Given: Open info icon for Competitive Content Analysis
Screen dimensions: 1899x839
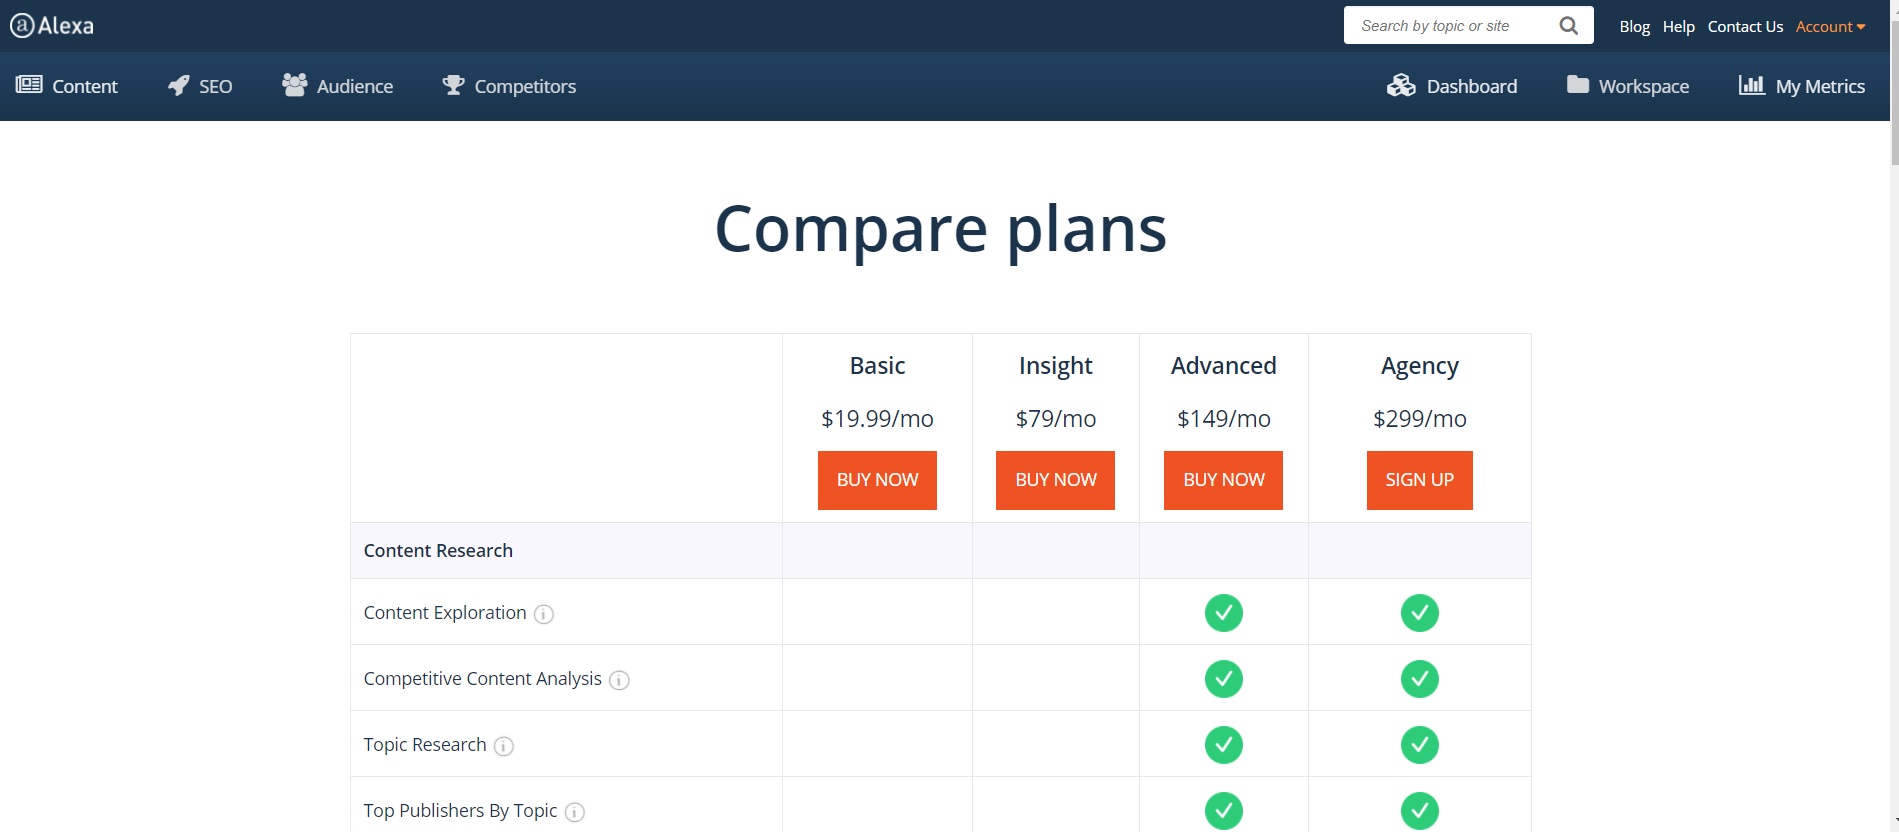Looking at the screenshot, I should (x=619, y=680).
